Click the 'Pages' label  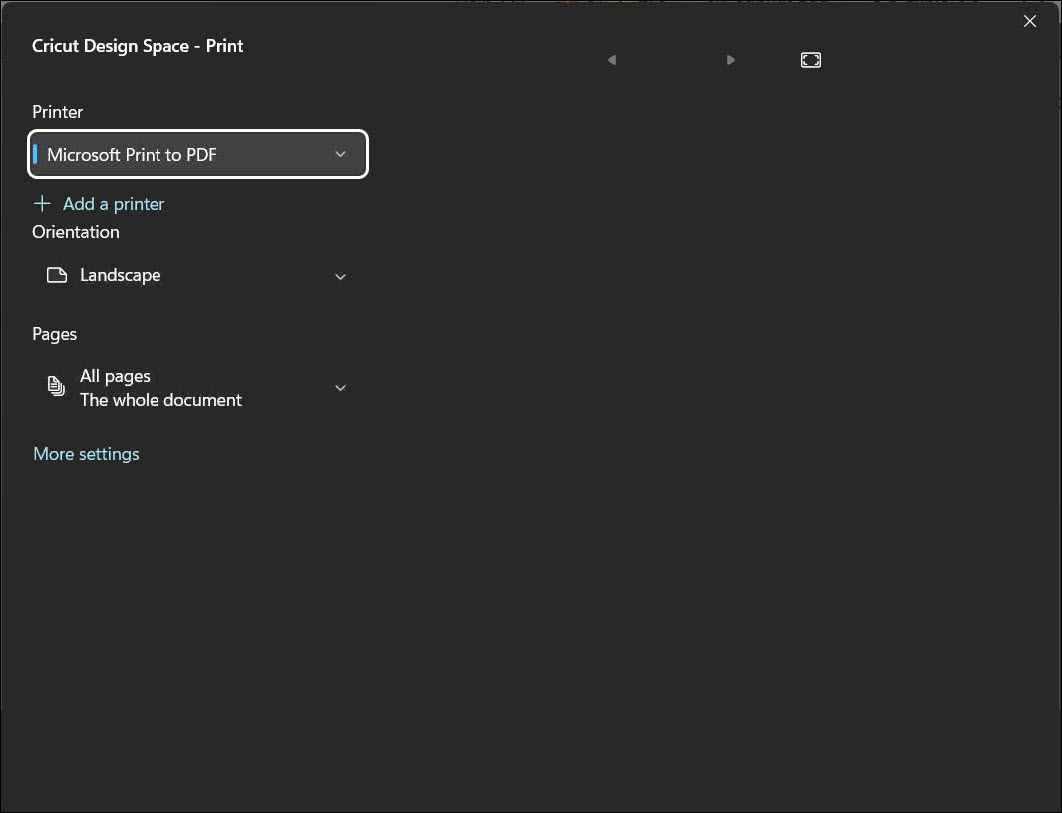pyautogui.click(x=54, y=334)
